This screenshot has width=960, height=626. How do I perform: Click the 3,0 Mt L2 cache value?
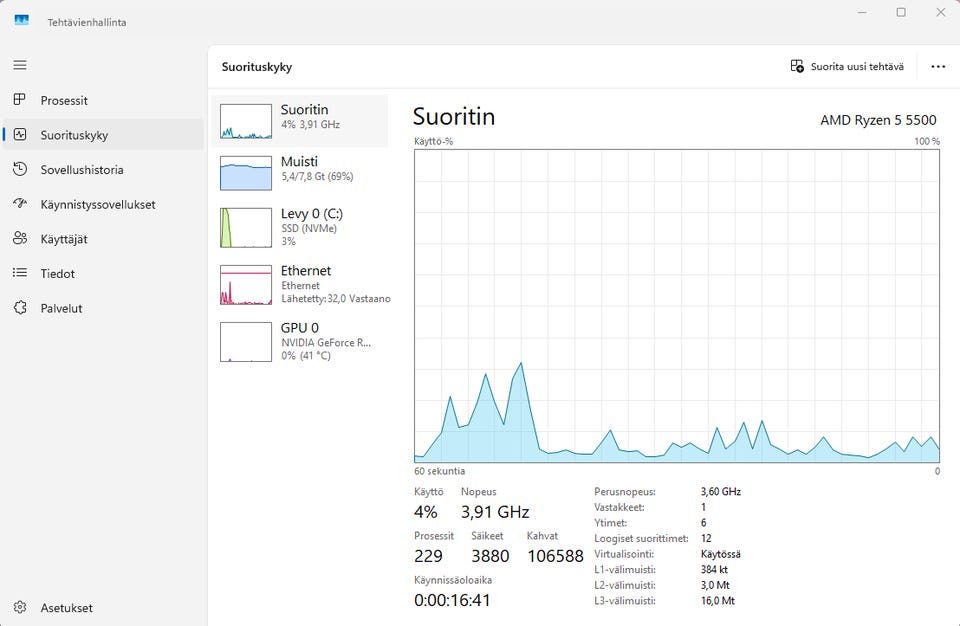pyautogui.click(x=715, y=585)
